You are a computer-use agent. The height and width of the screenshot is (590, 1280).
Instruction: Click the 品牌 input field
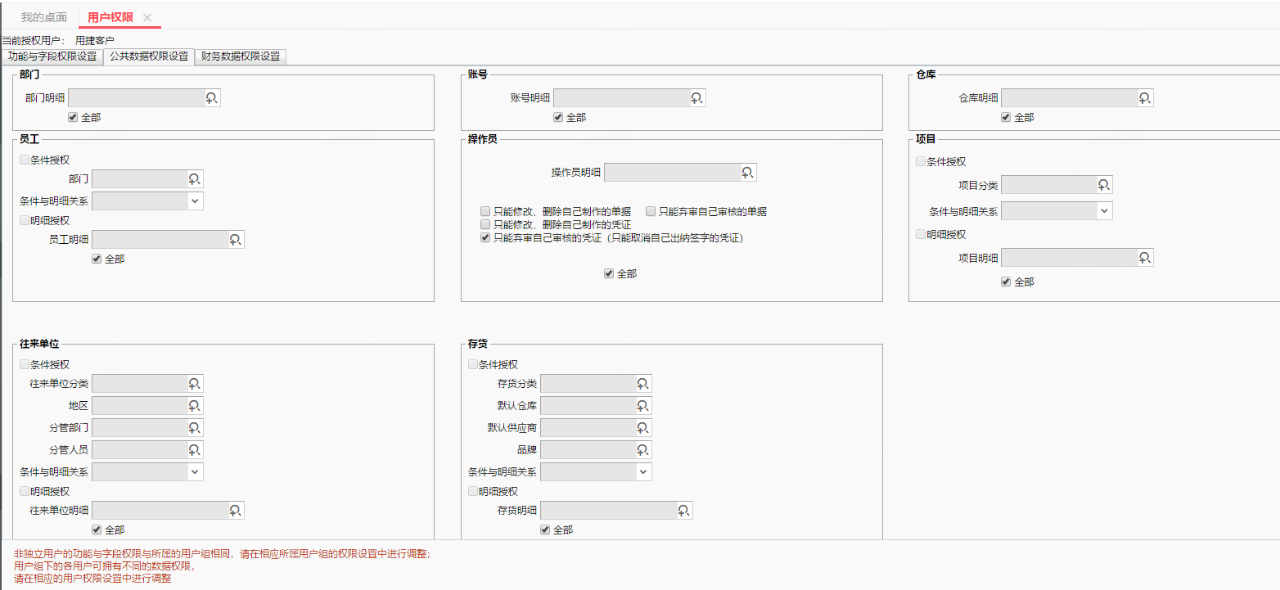(587, 450)
